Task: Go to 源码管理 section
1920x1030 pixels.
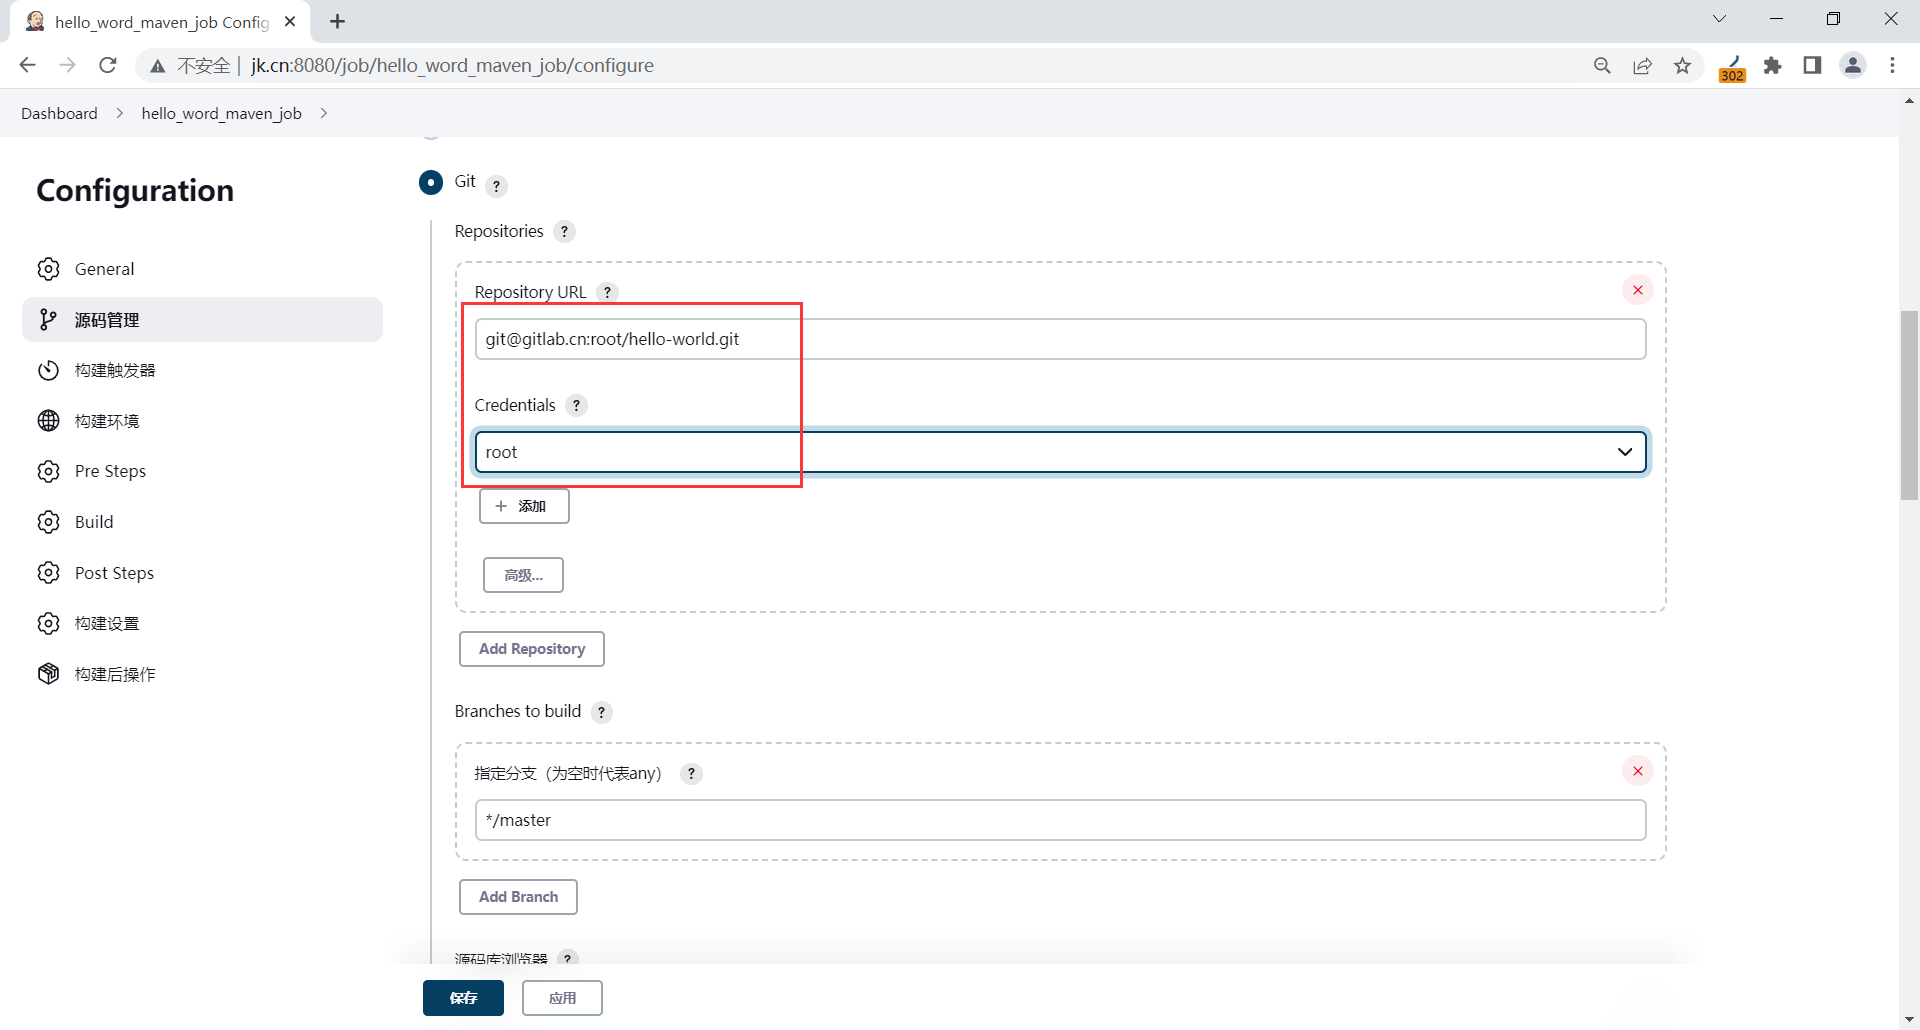Action: pyautogui.click(x=202, y=320)
